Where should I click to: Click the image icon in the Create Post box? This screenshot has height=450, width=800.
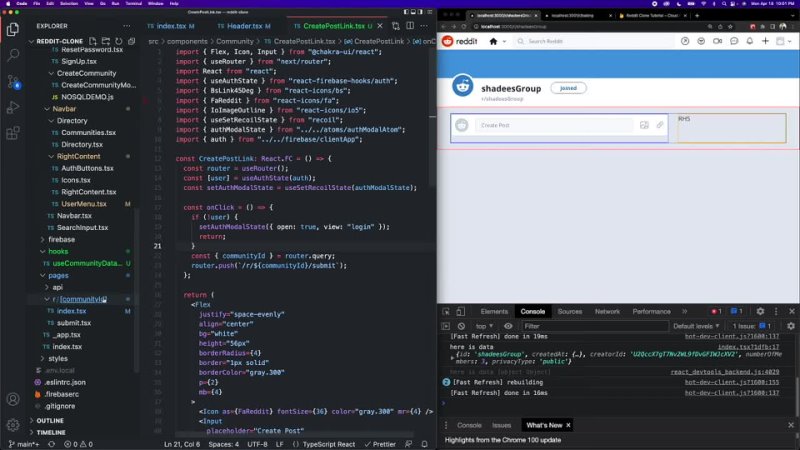644,125
